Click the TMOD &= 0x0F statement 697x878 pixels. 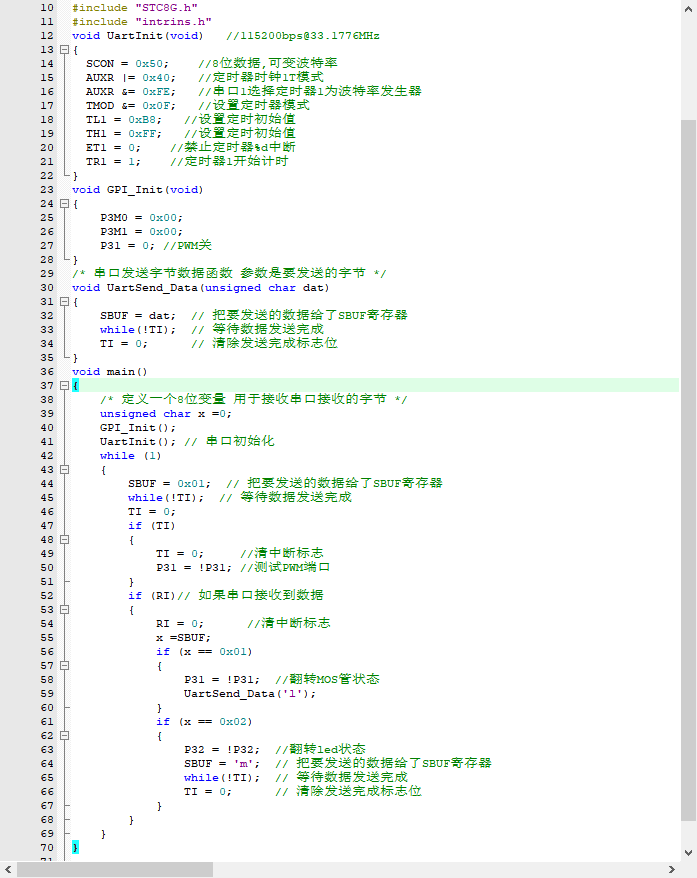pos(130,105)
